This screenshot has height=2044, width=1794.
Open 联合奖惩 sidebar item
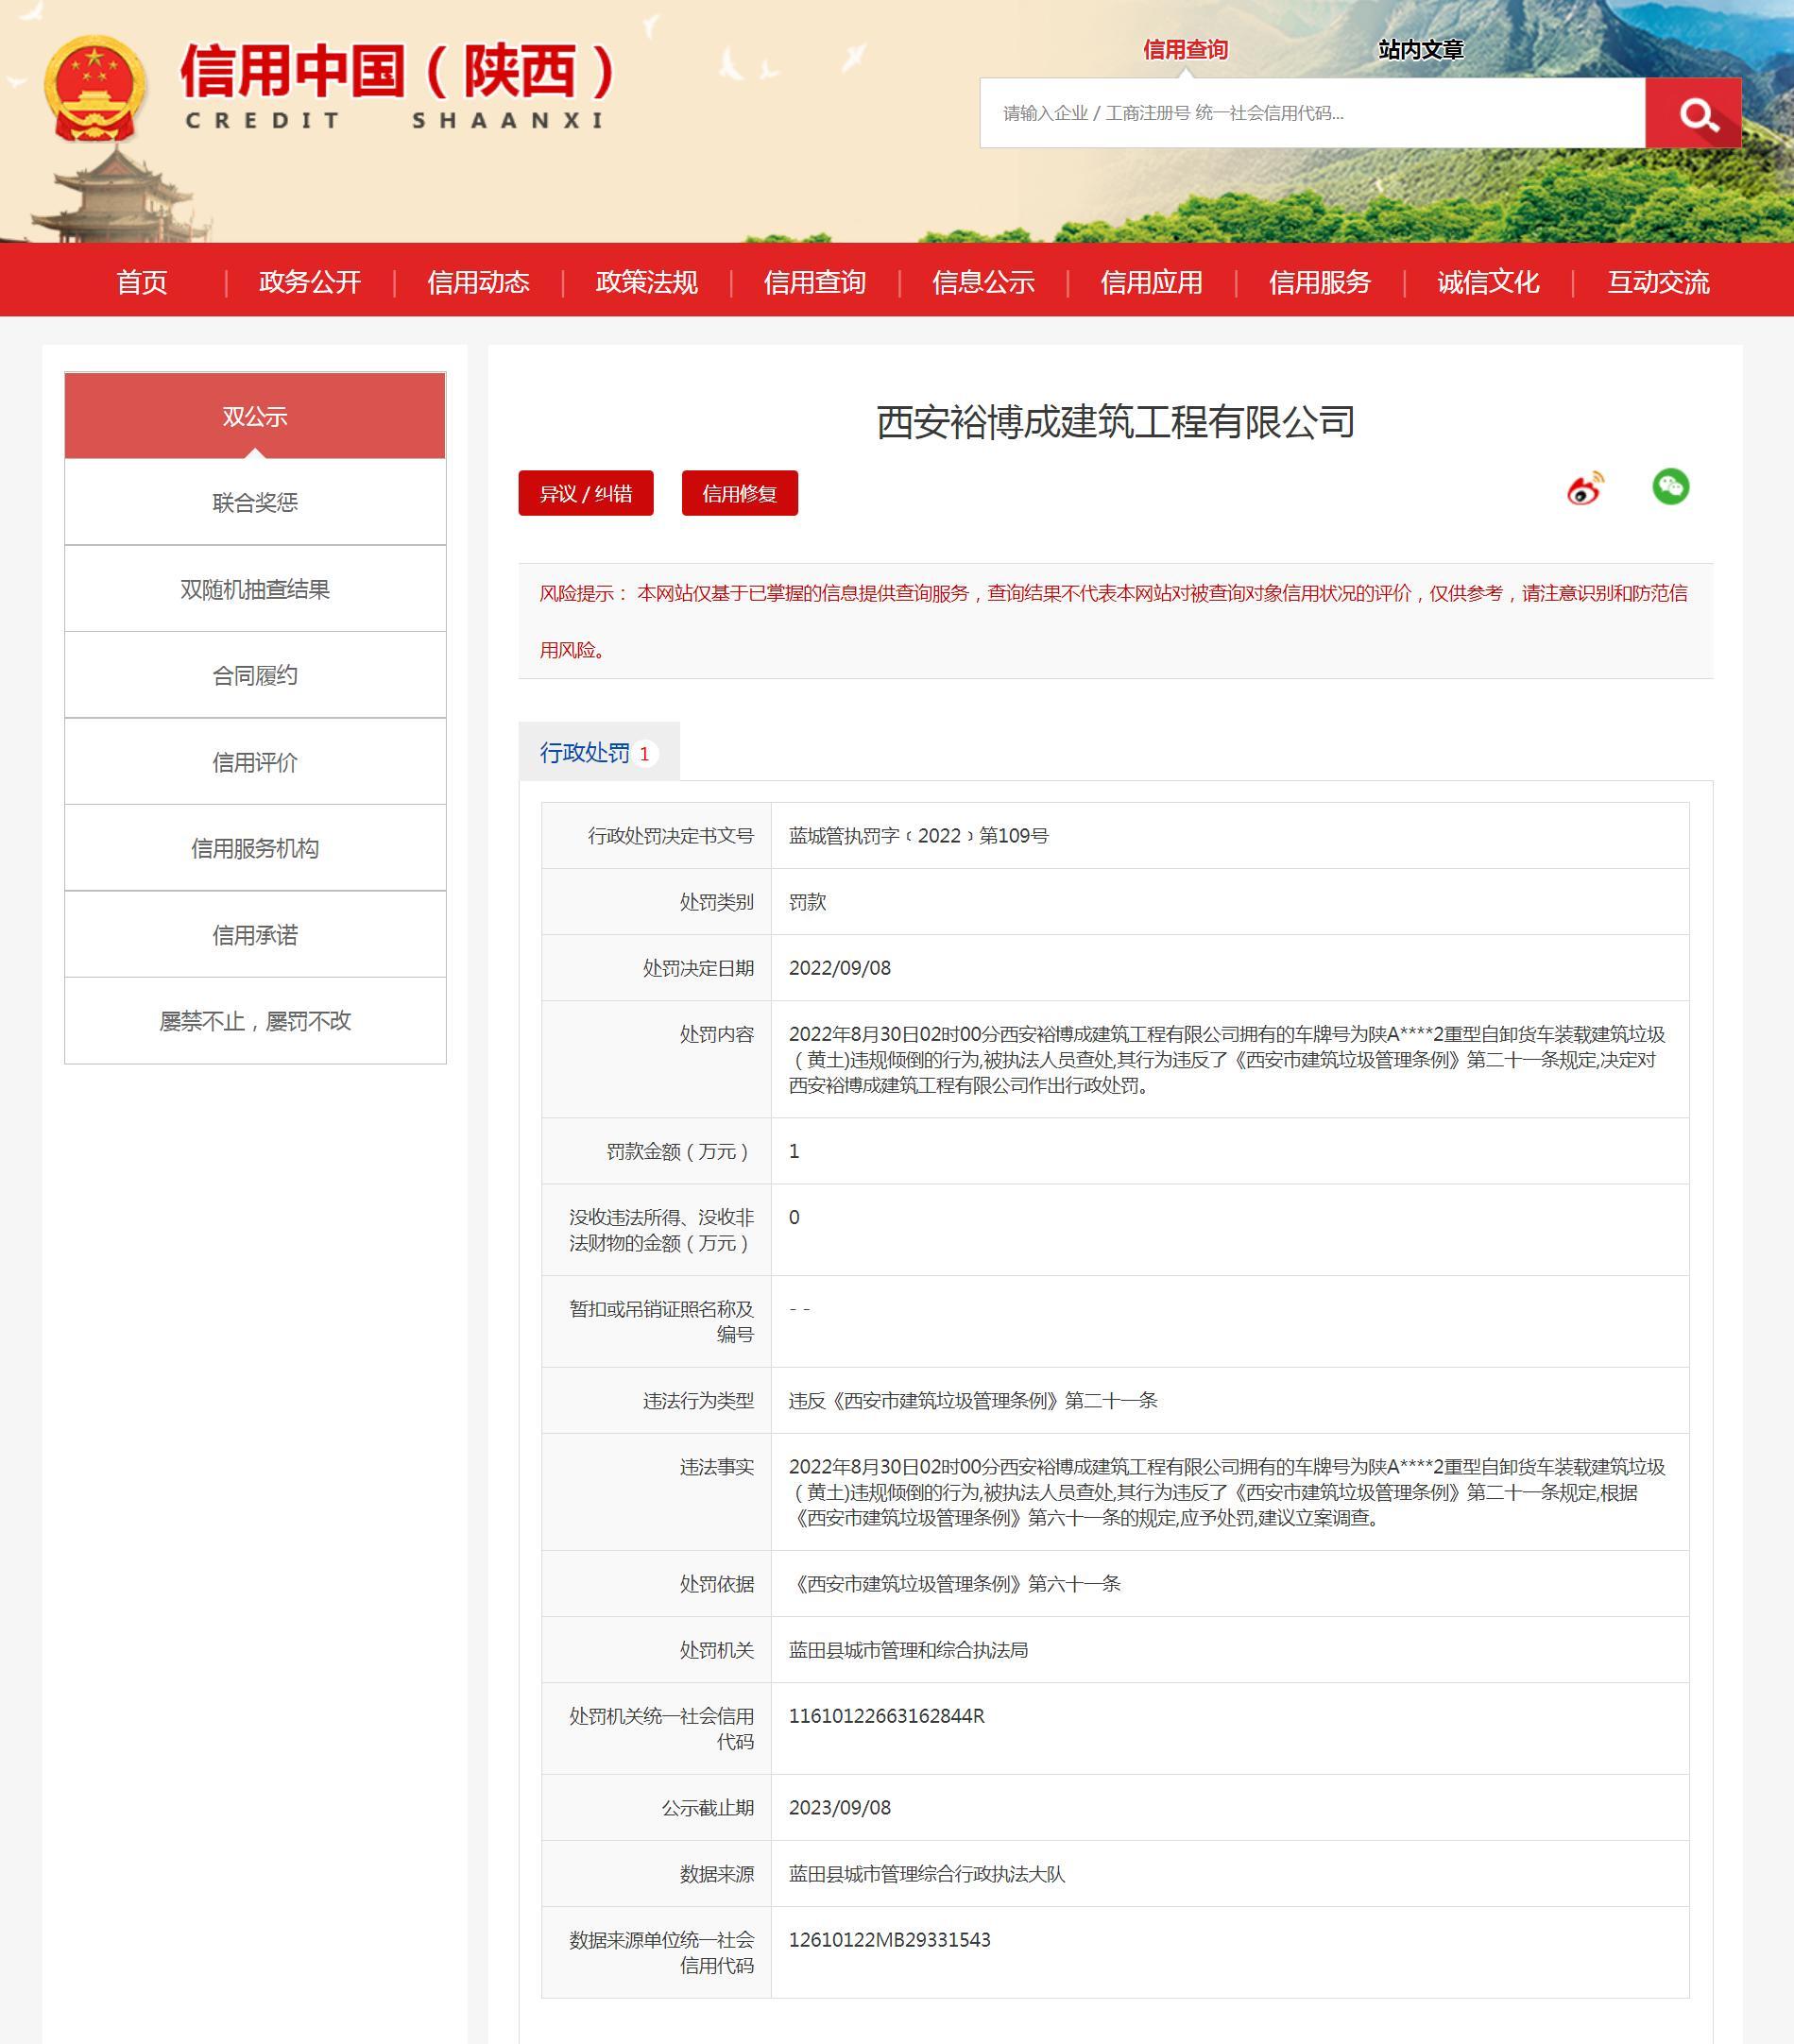255,502
